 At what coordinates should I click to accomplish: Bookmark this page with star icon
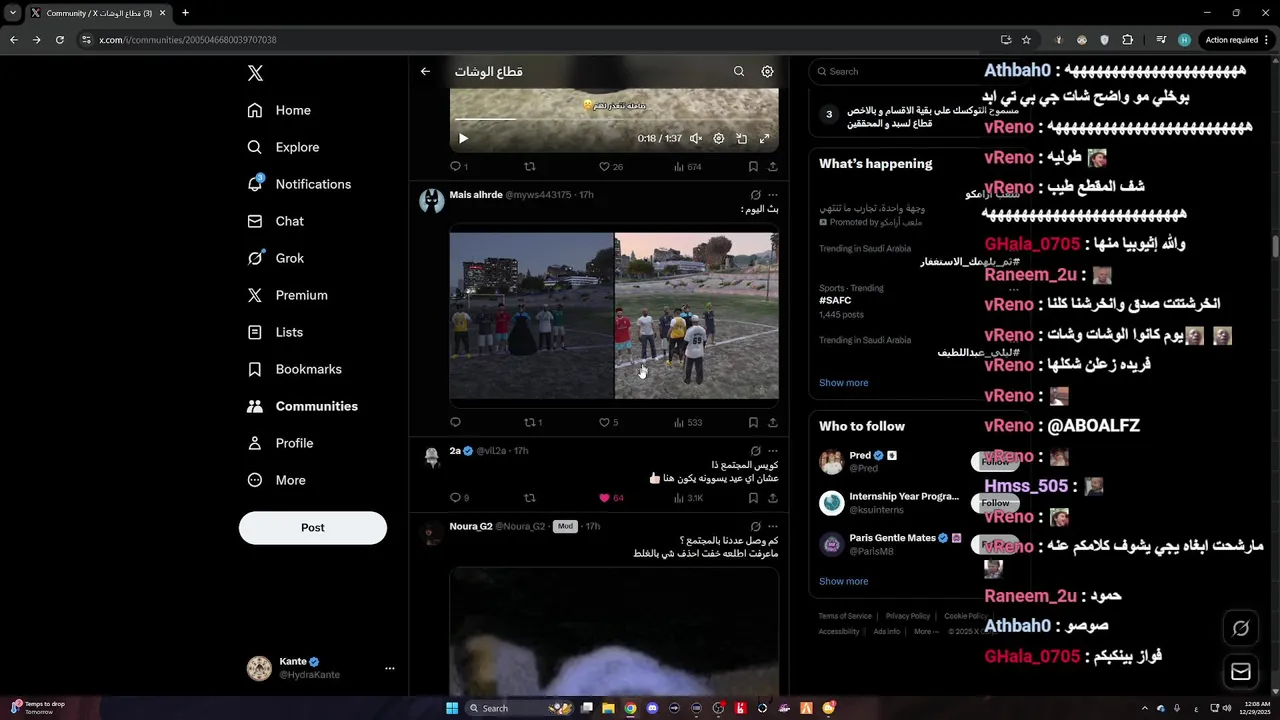(1026, 40)
